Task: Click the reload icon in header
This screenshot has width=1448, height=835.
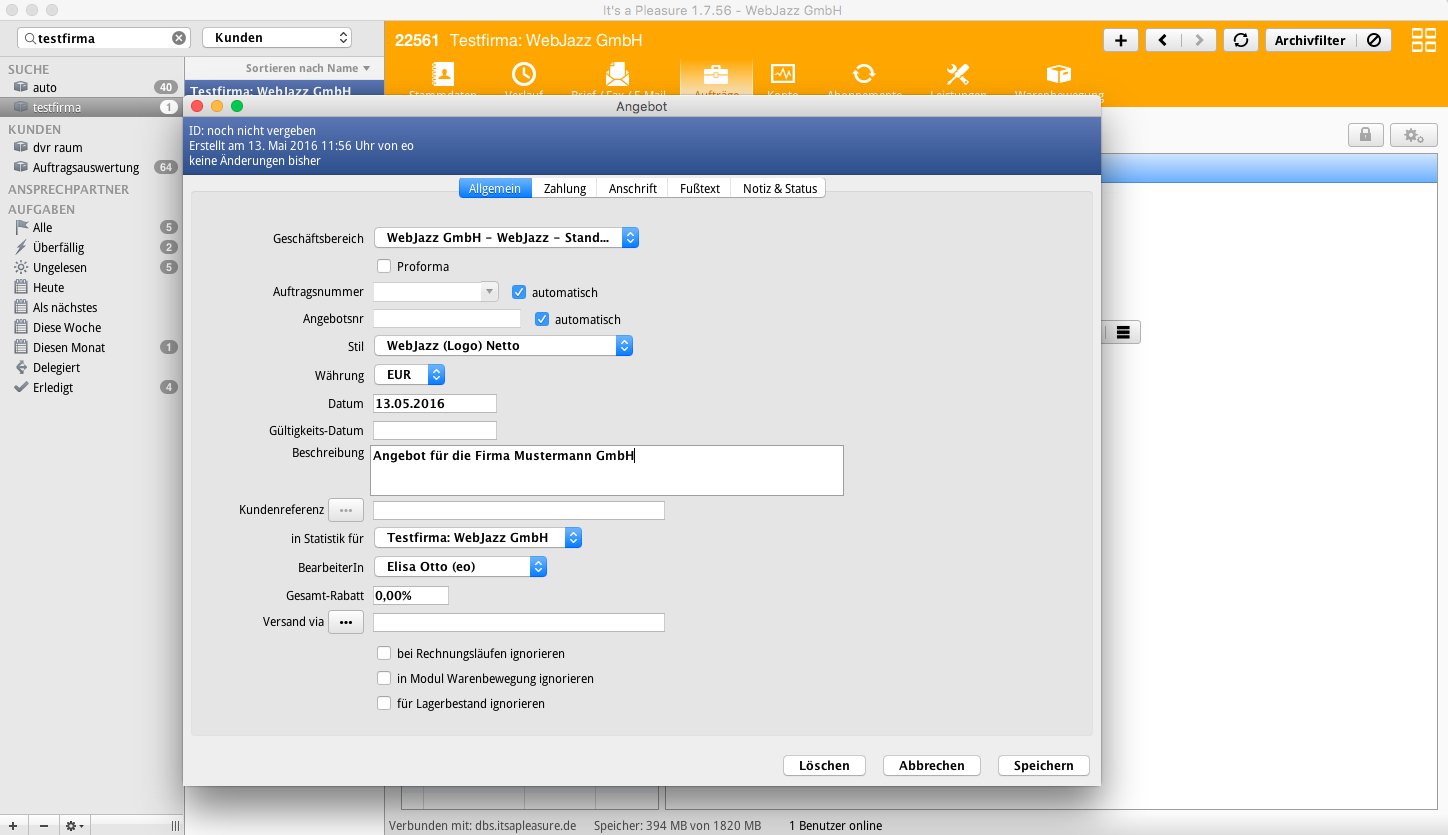Action: pos(1241,40)
